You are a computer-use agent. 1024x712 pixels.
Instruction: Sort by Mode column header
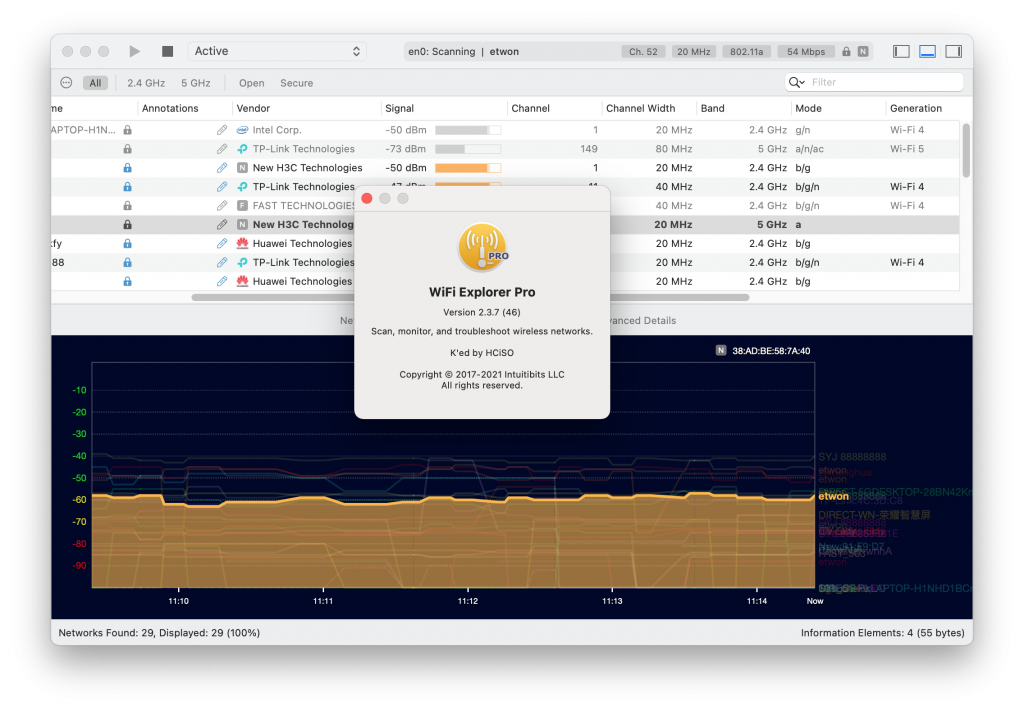point(808,108)
